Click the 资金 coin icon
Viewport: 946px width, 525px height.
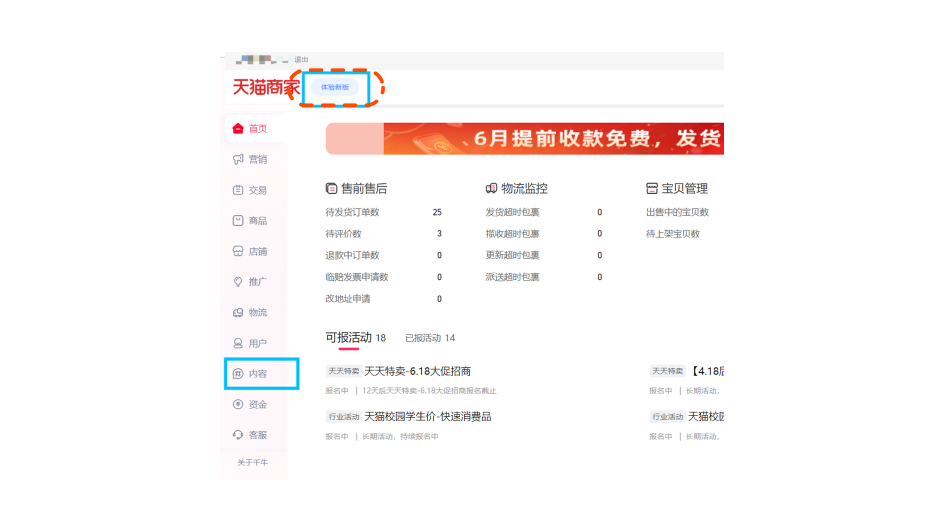(x=238, y=404)
